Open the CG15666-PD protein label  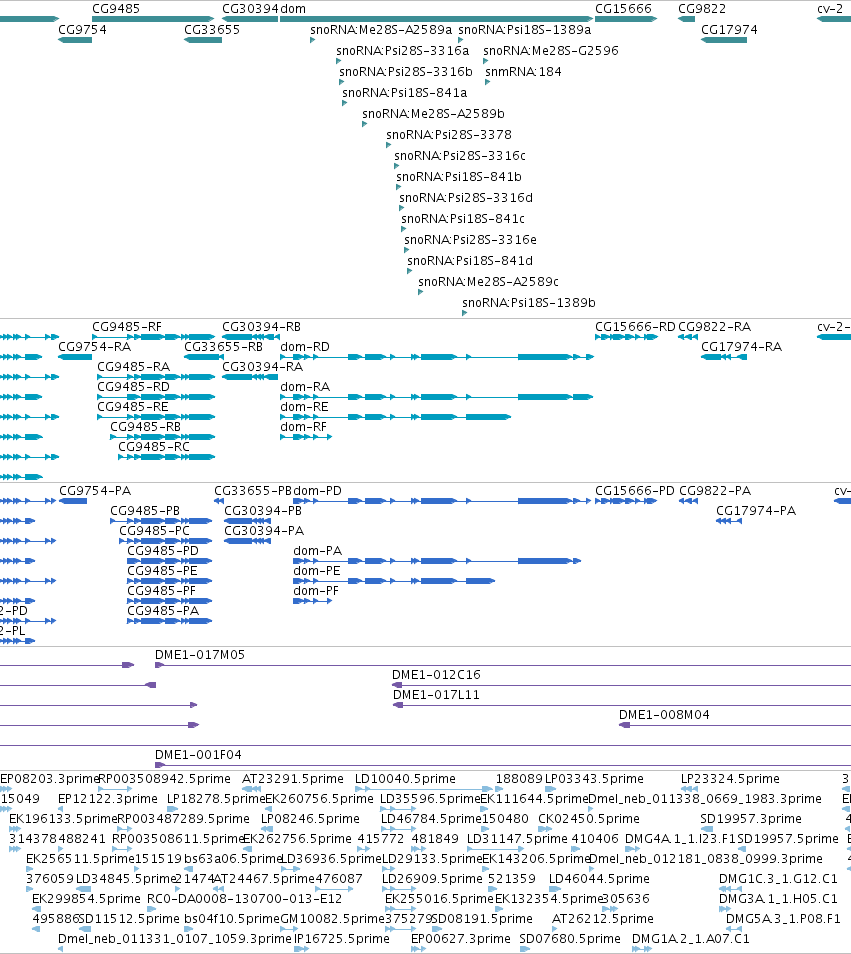(x=634, y=490)
